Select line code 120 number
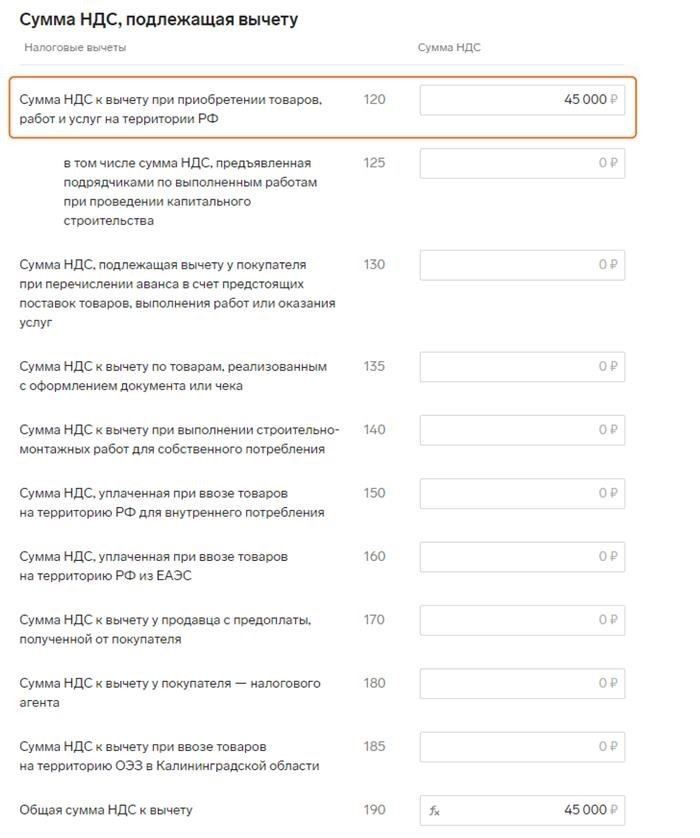The image size is (700, 838). (x=374, y=100)
